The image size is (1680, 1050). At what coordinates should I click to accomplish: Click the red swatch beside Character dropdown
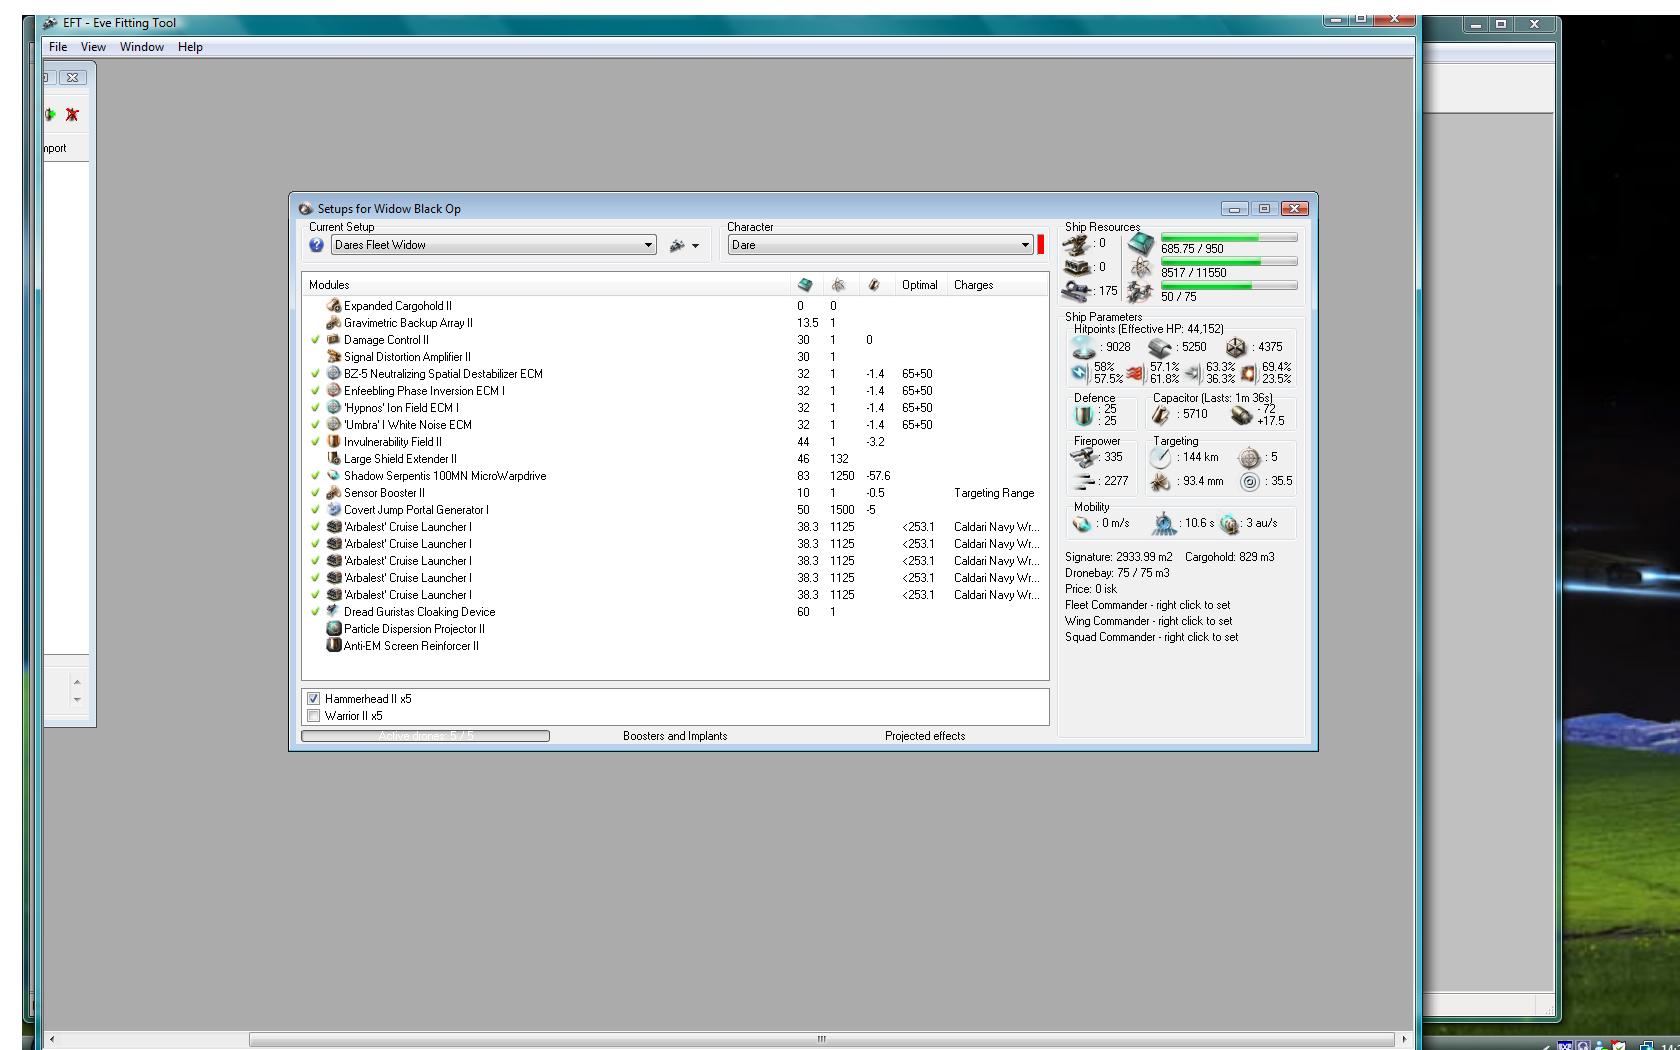1041,245
